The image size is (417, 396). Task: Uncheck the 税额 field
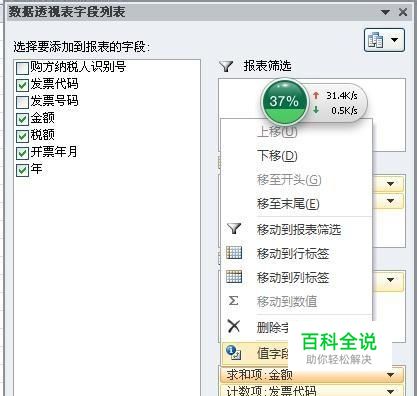pyautogui.click(x=22, y=136)
